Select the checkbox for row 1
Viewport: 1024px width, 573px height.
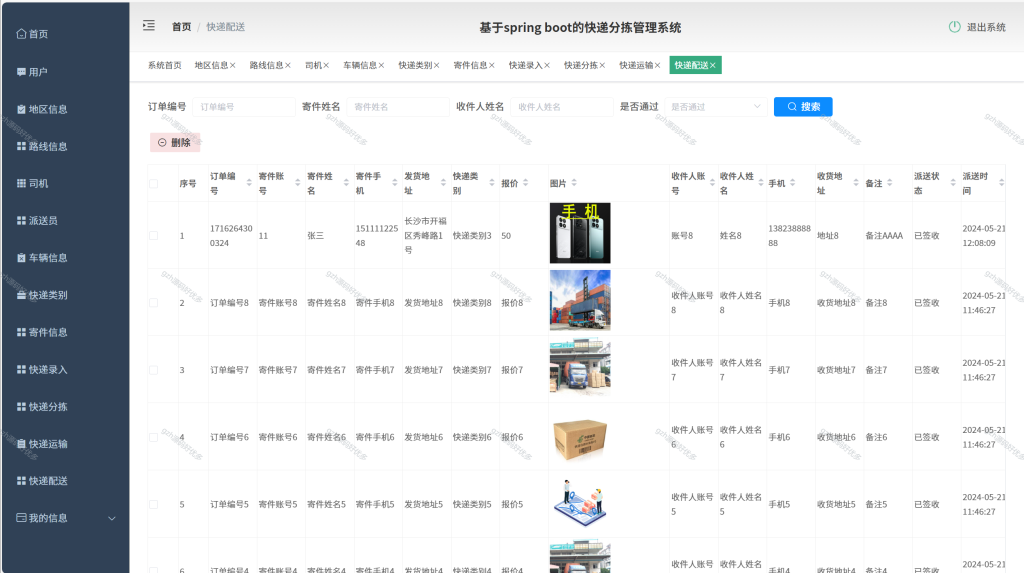click(153, 236)
